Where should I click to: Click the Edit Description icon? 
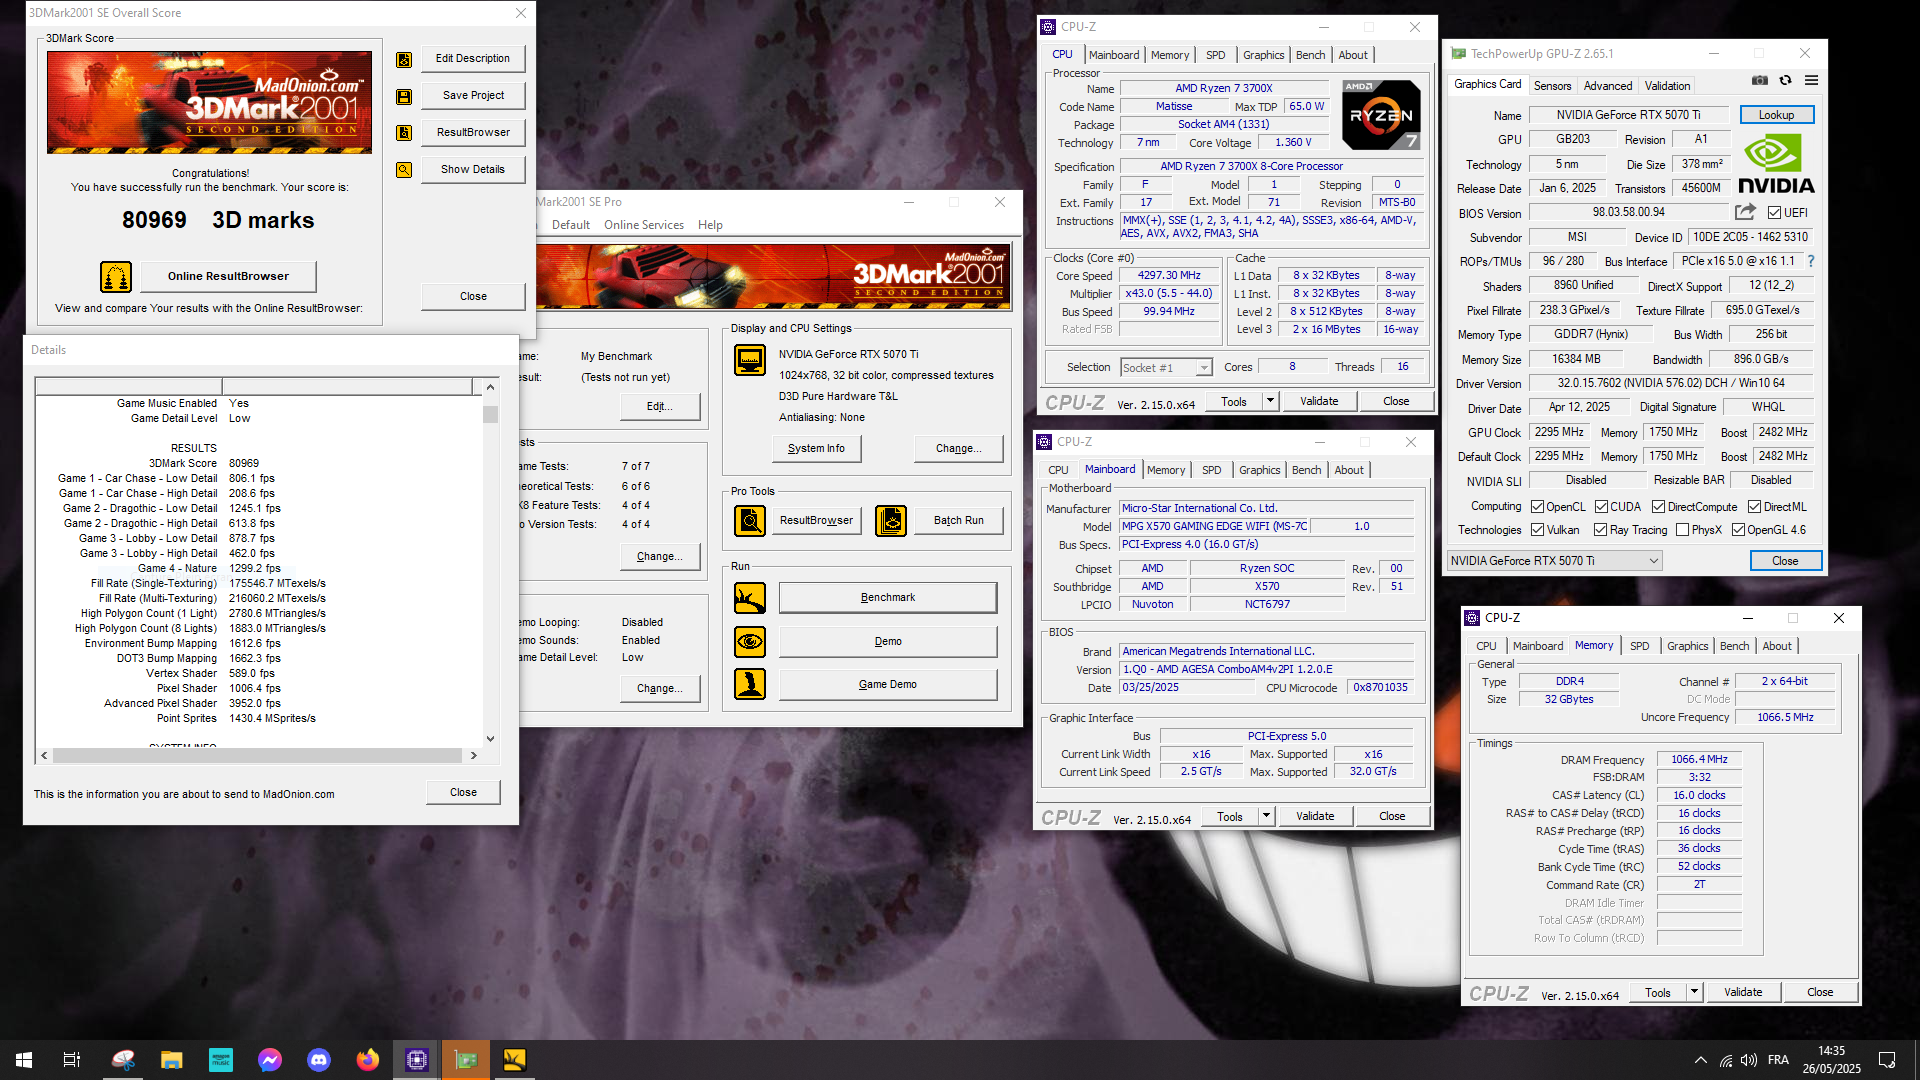pyautogui.click(x=404, y=59)
